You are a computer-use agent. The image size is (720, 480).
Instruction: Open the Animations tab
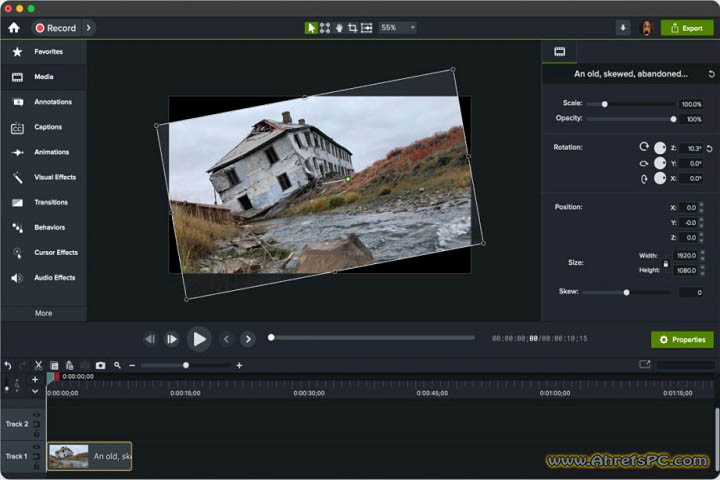(x=43, y=152)
